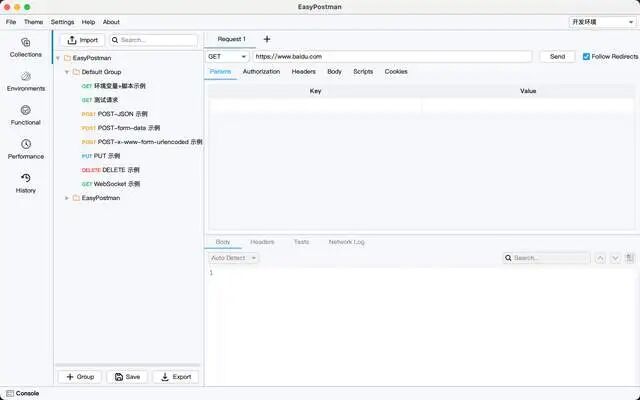640x400 pixels.
Task: Click the Group button to add group
Action: click(80, 377)
